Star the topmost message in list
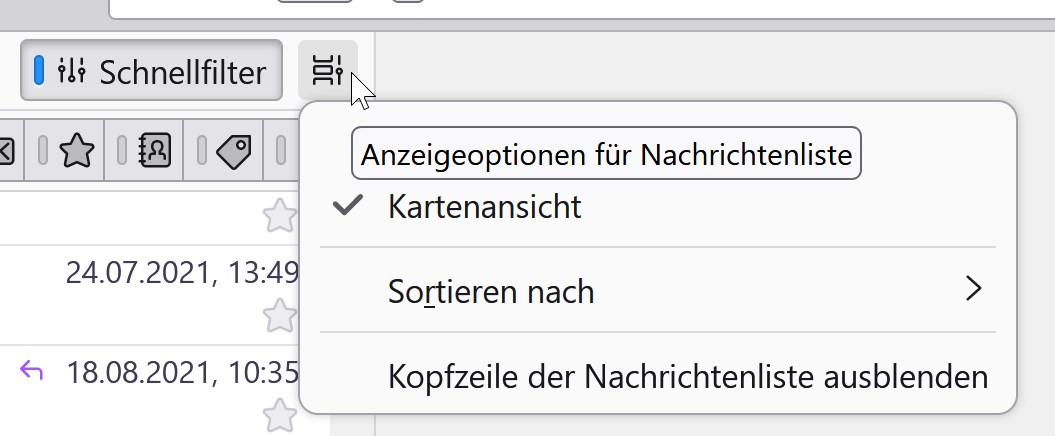Viewport: 1055px width, 436px height. (280, 215)
